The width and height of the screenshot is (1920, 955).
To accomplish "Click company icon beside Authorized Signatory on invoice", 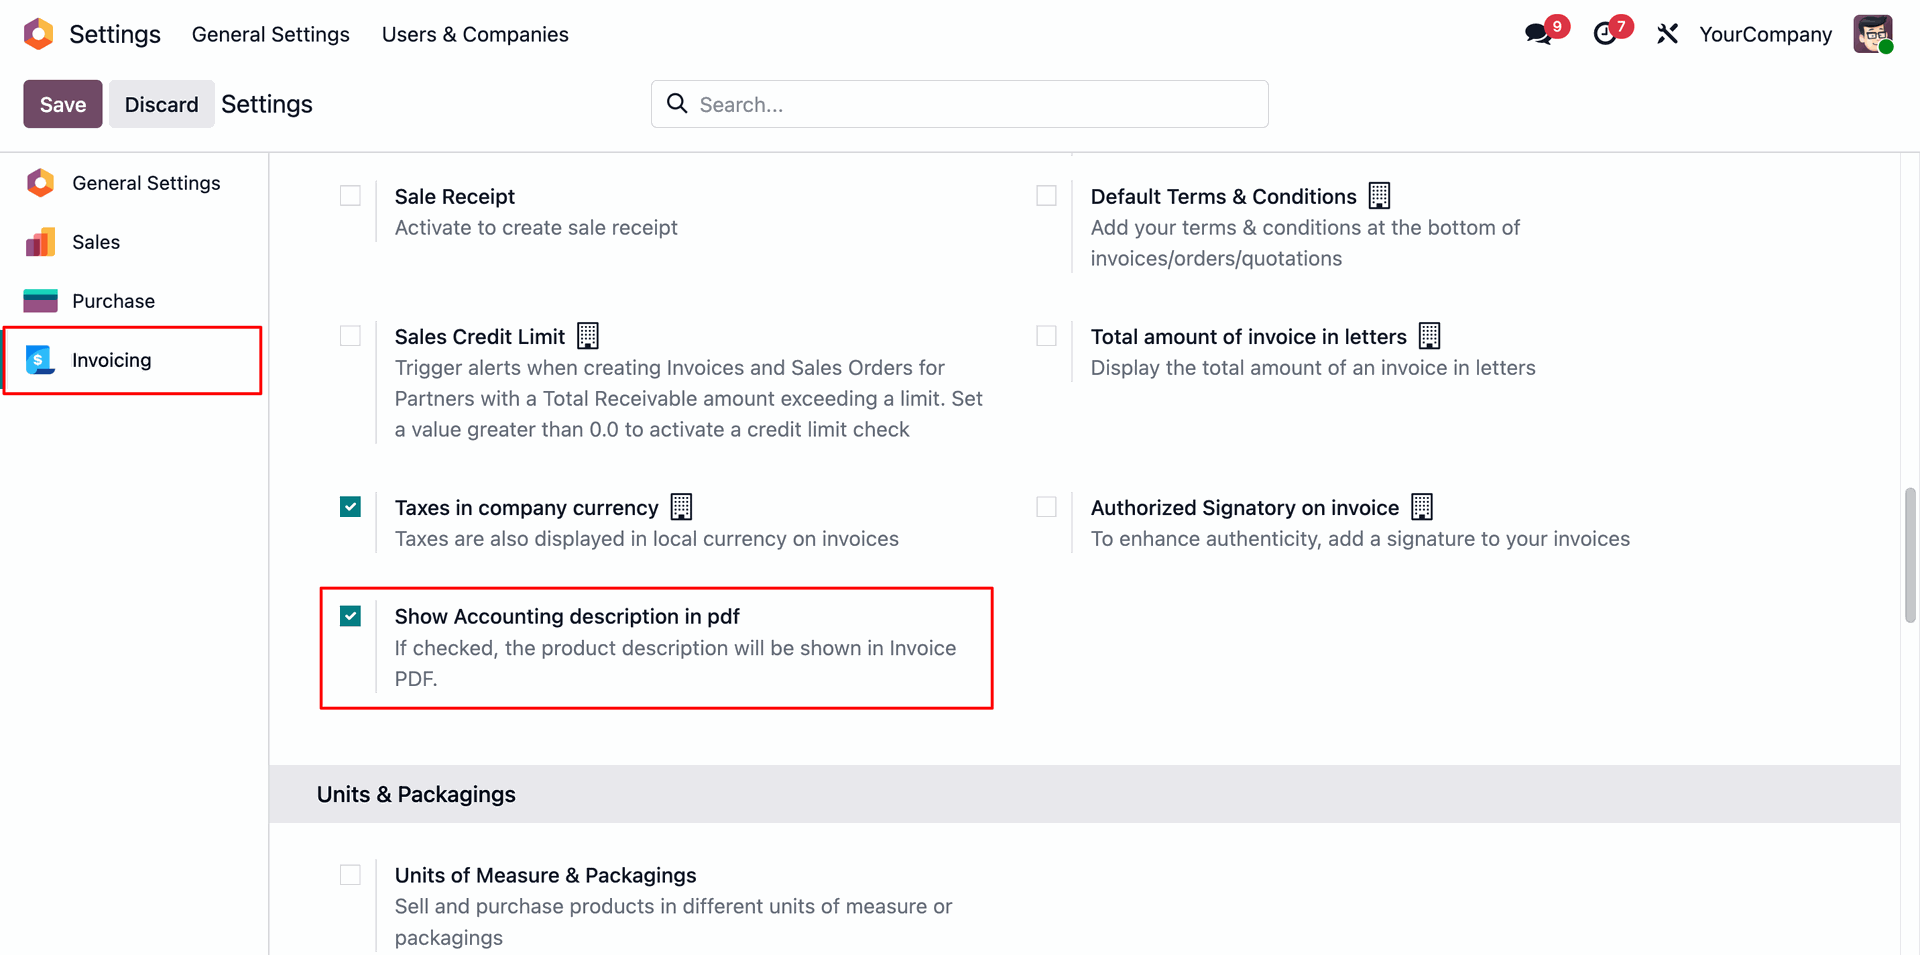I will [1421, 507].
